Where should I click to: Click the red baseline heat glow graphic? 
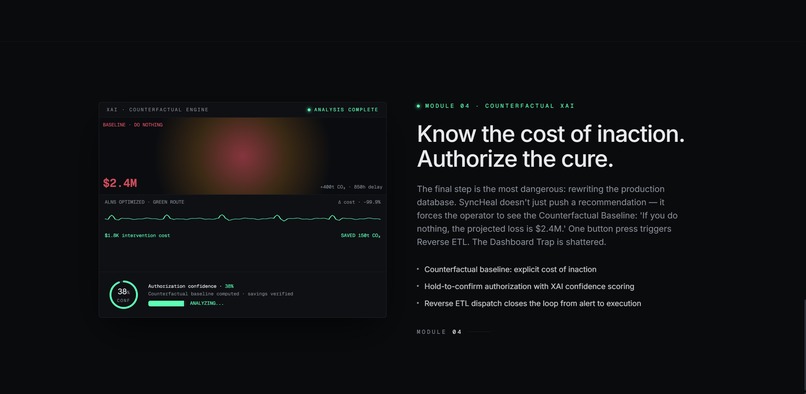click(243, 156)
